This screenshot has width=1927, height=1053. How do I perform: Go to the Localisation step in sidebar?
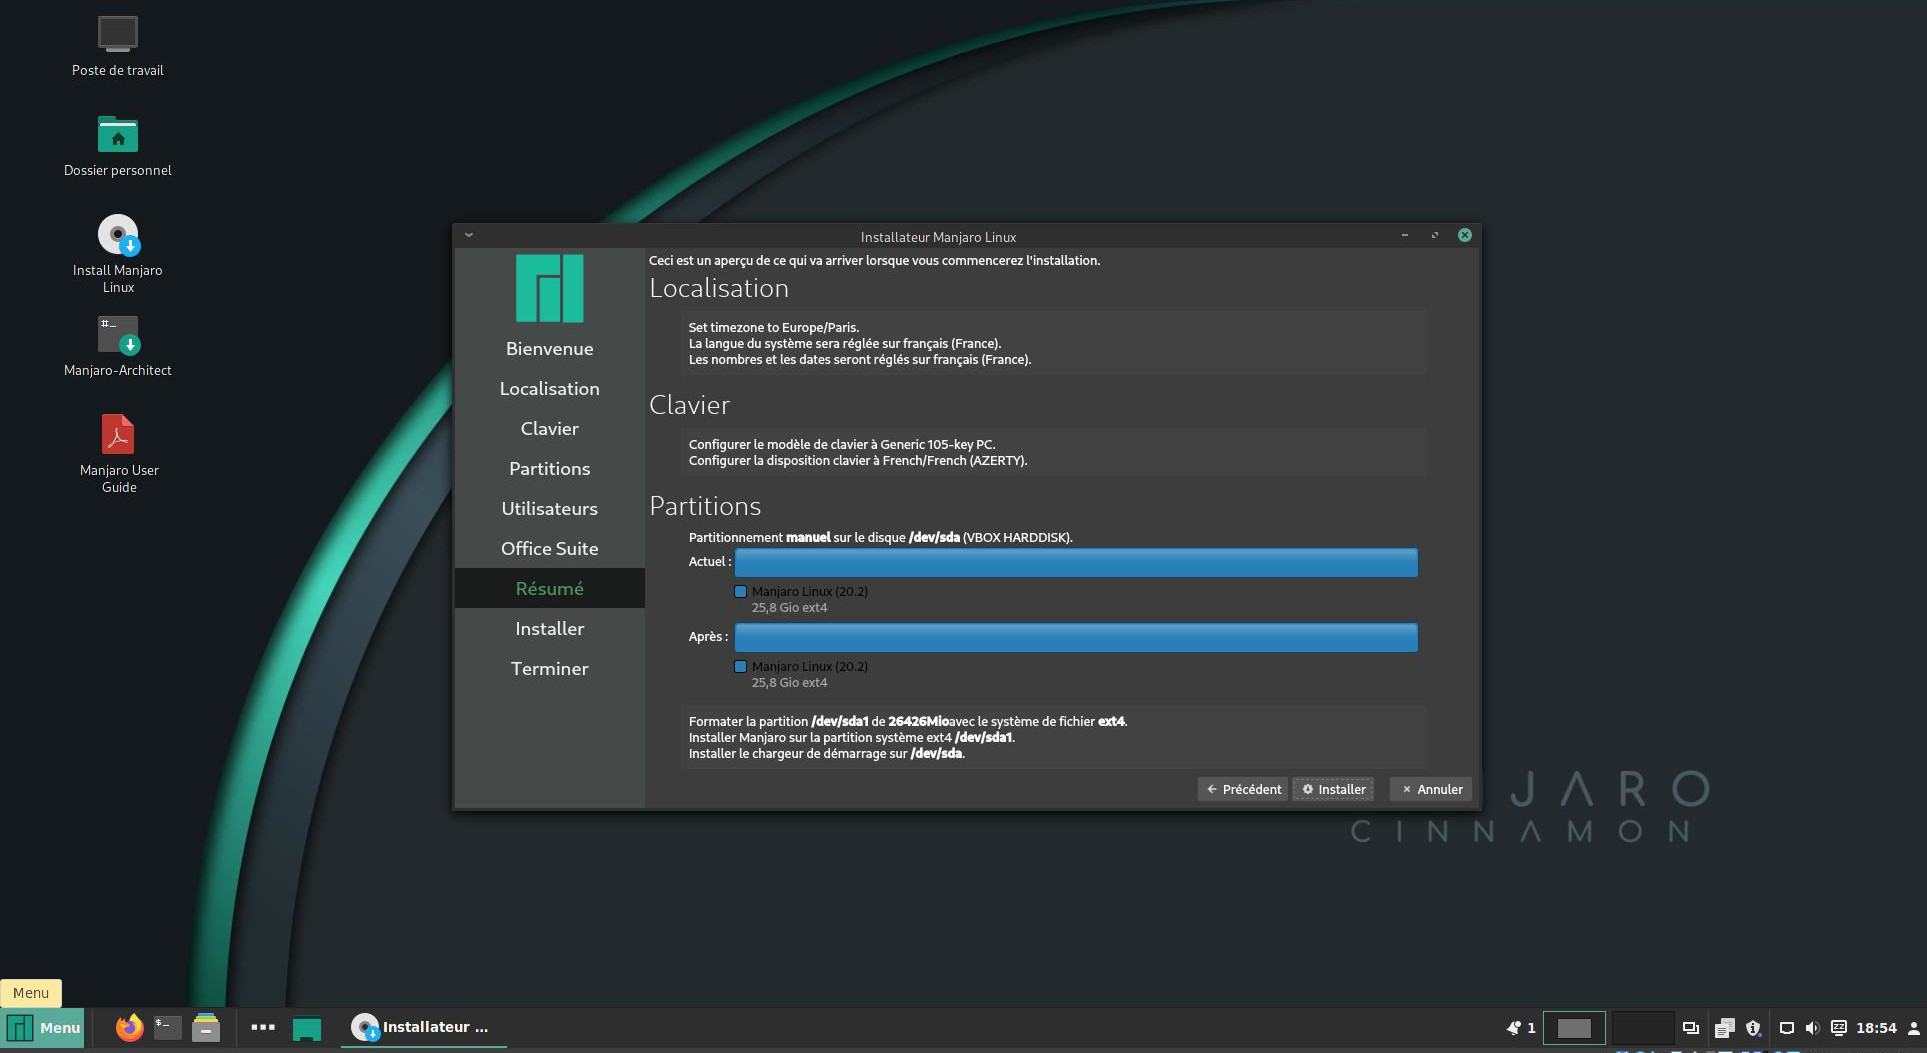(550, 389)
